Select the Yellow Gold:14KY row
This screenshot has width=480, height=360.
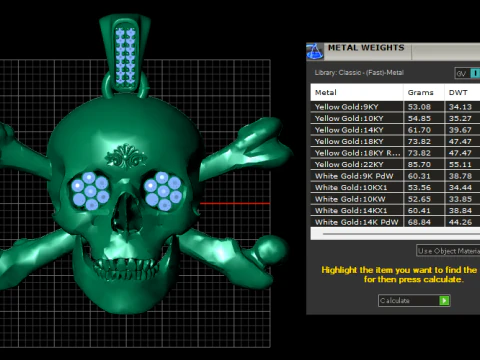[x=395, y=130]
